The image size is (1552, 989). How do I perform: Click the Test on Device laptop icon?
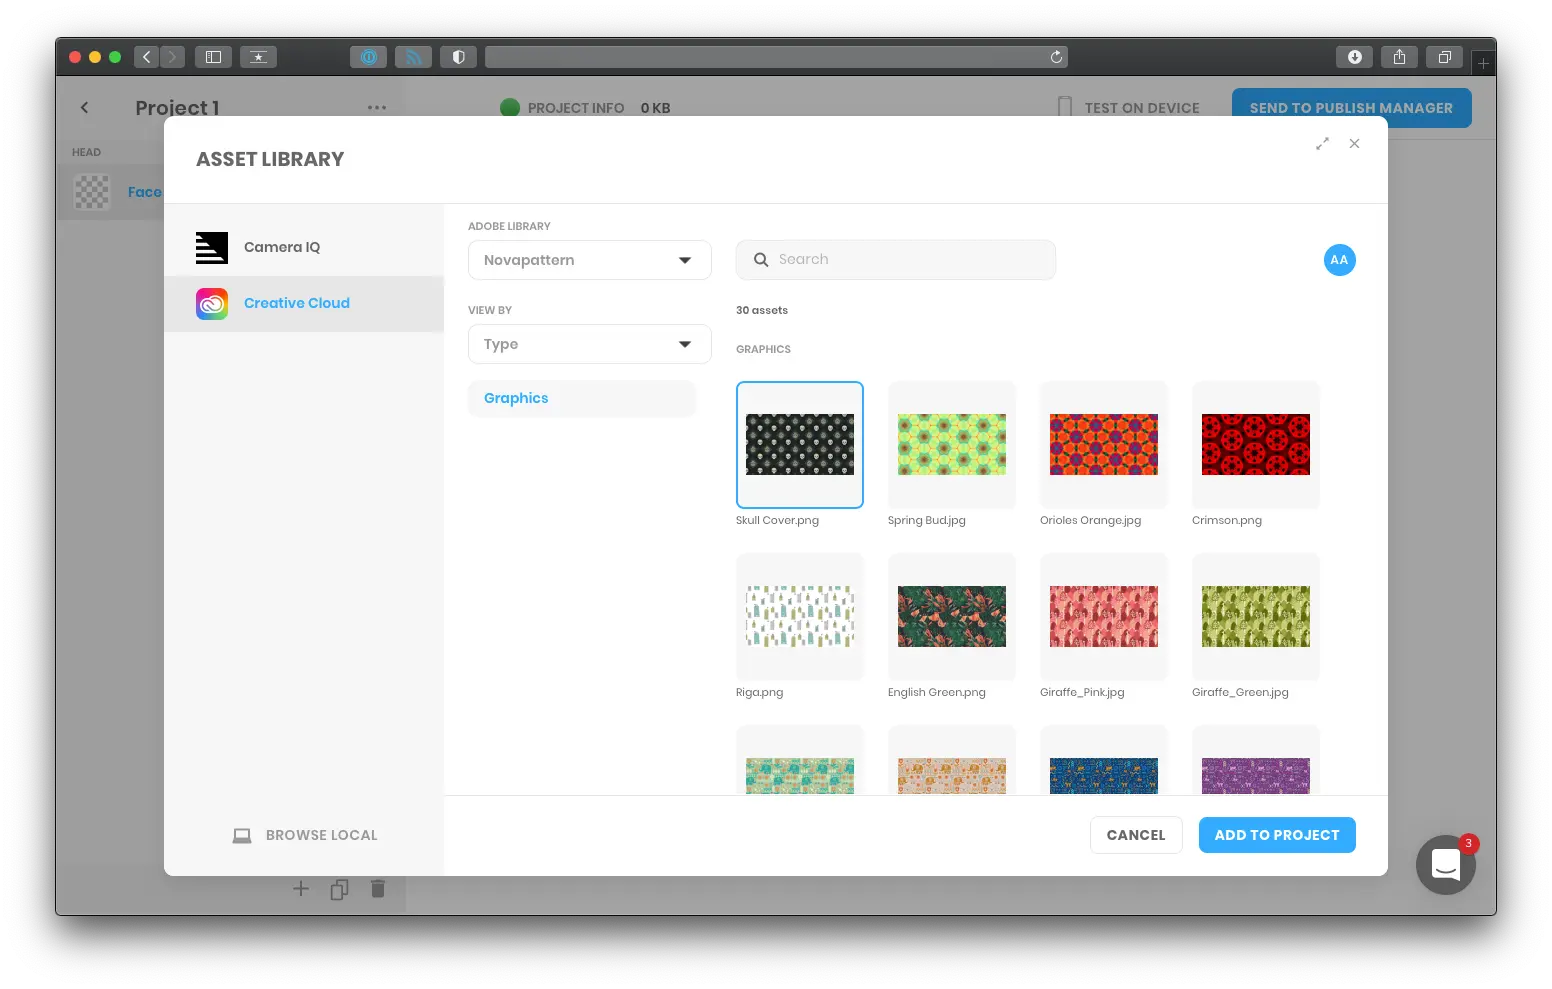tap(1063, 107)
